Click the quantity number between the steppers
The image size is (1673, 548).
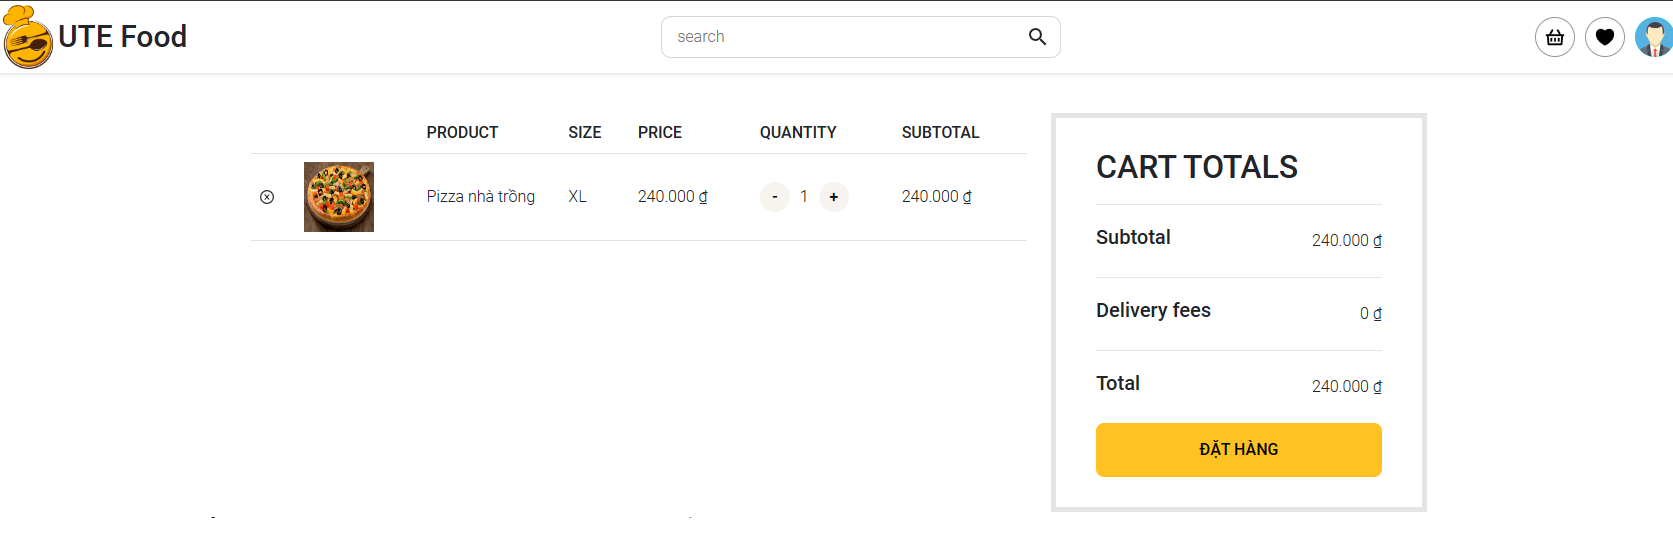(x=804, y=197)
